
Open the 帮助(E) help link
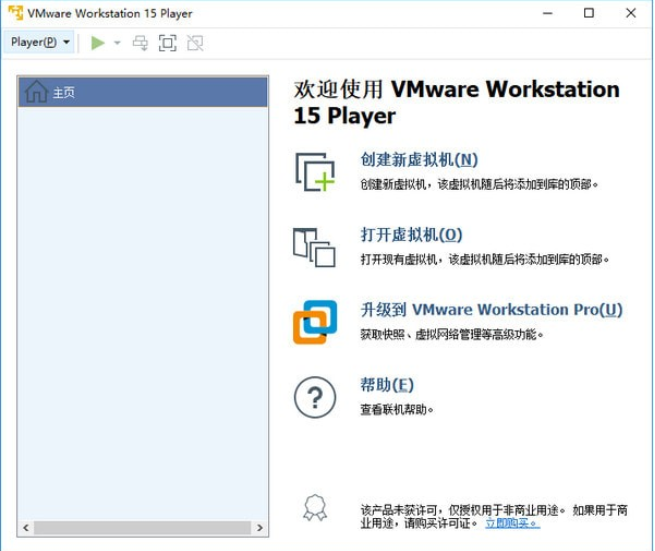point(387,385)
